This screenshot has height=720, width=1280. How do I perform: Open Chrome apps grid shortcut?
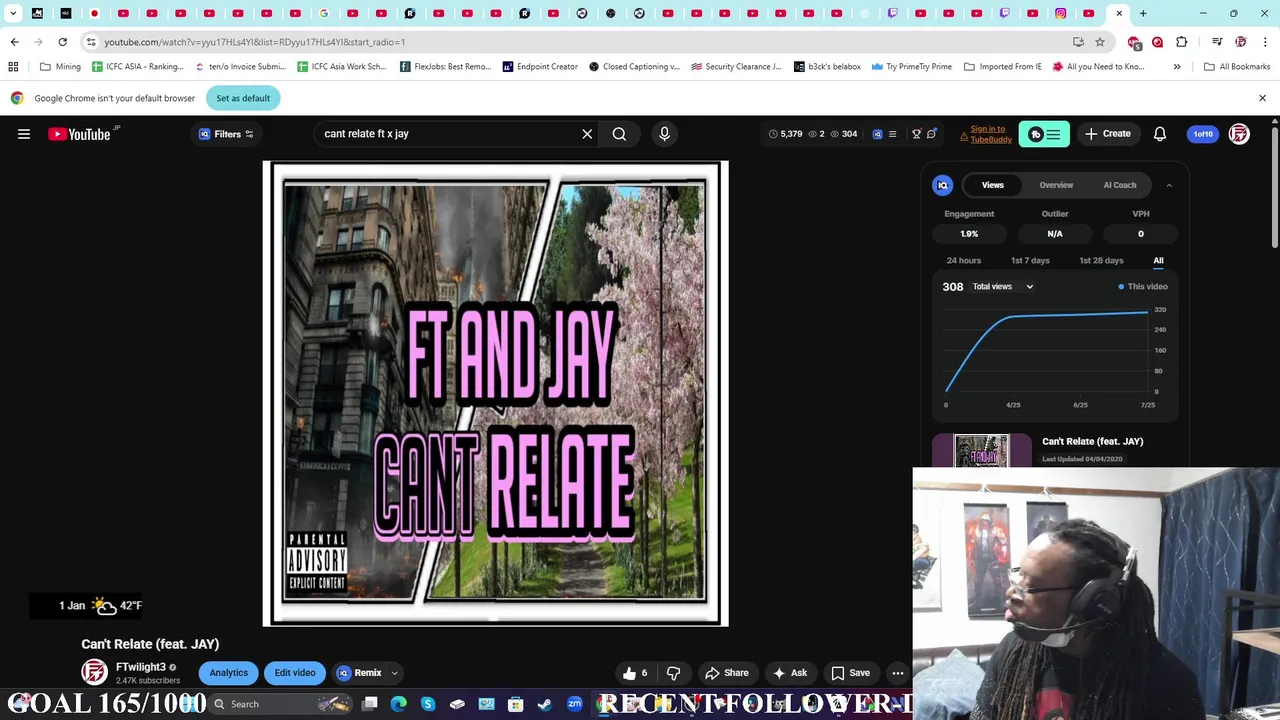13,67
